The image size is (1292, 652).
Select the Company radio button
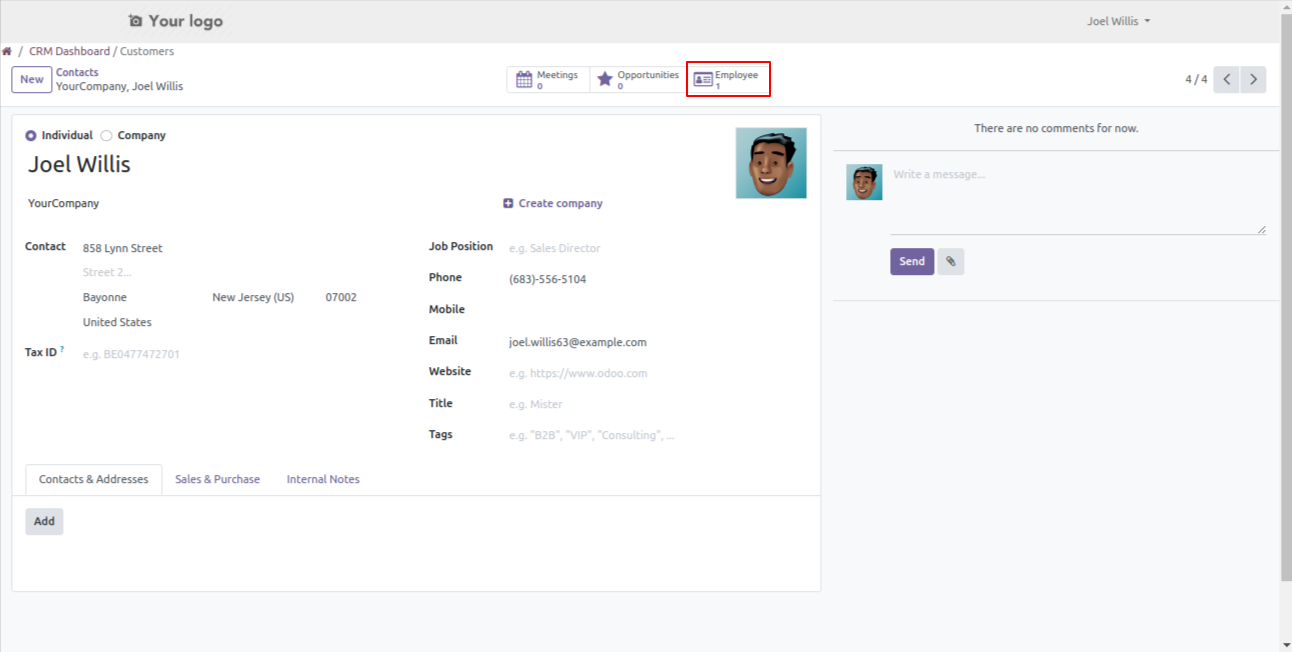[x=106, y=135]
